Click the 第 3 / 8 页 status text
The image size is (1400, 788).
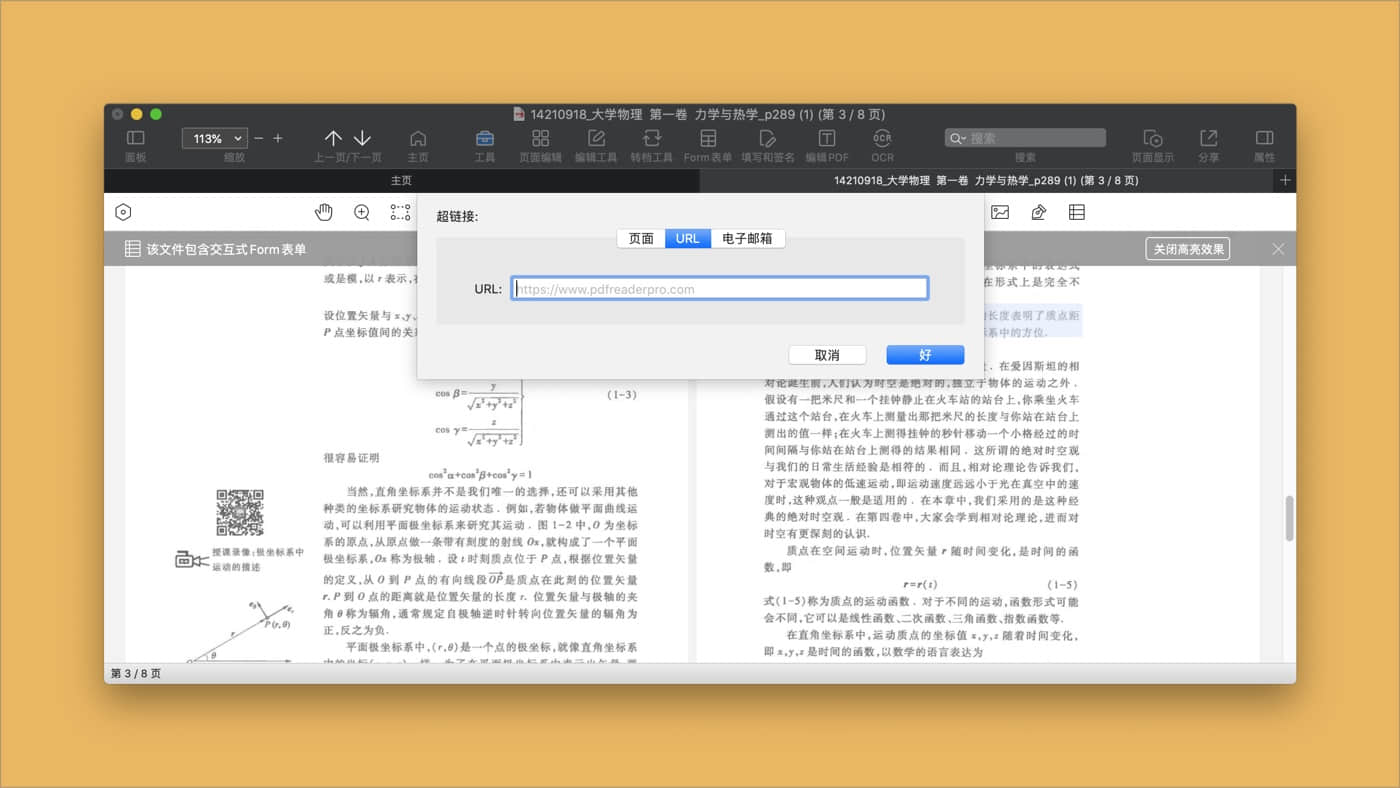(x=136, y=674)
